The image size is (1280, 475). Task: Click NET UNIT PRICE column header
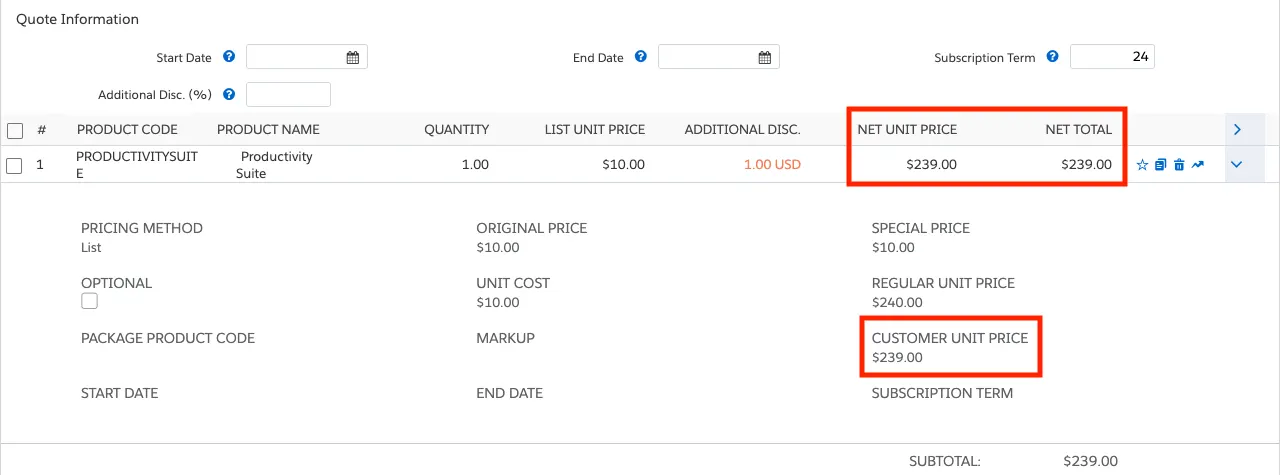[x=907, y=130]
